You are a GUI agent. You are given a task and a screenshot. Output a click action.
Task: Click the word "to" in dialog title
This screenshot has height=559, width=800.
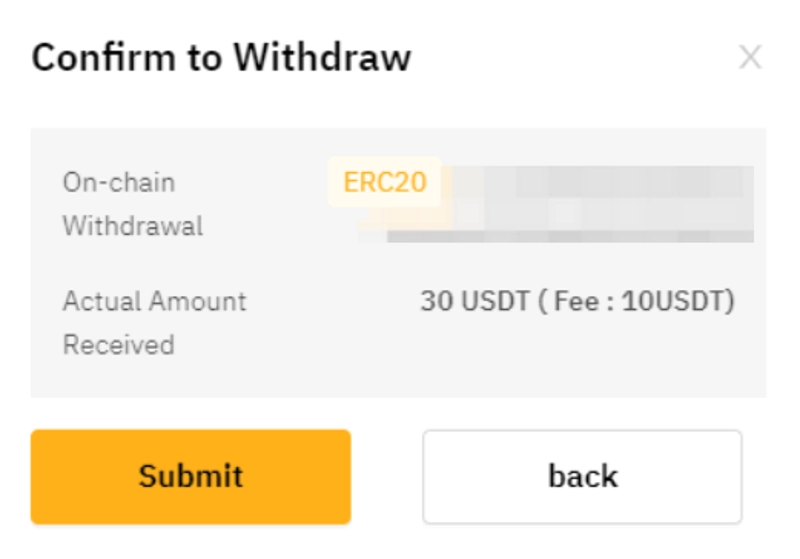click(x=204, y=58)
